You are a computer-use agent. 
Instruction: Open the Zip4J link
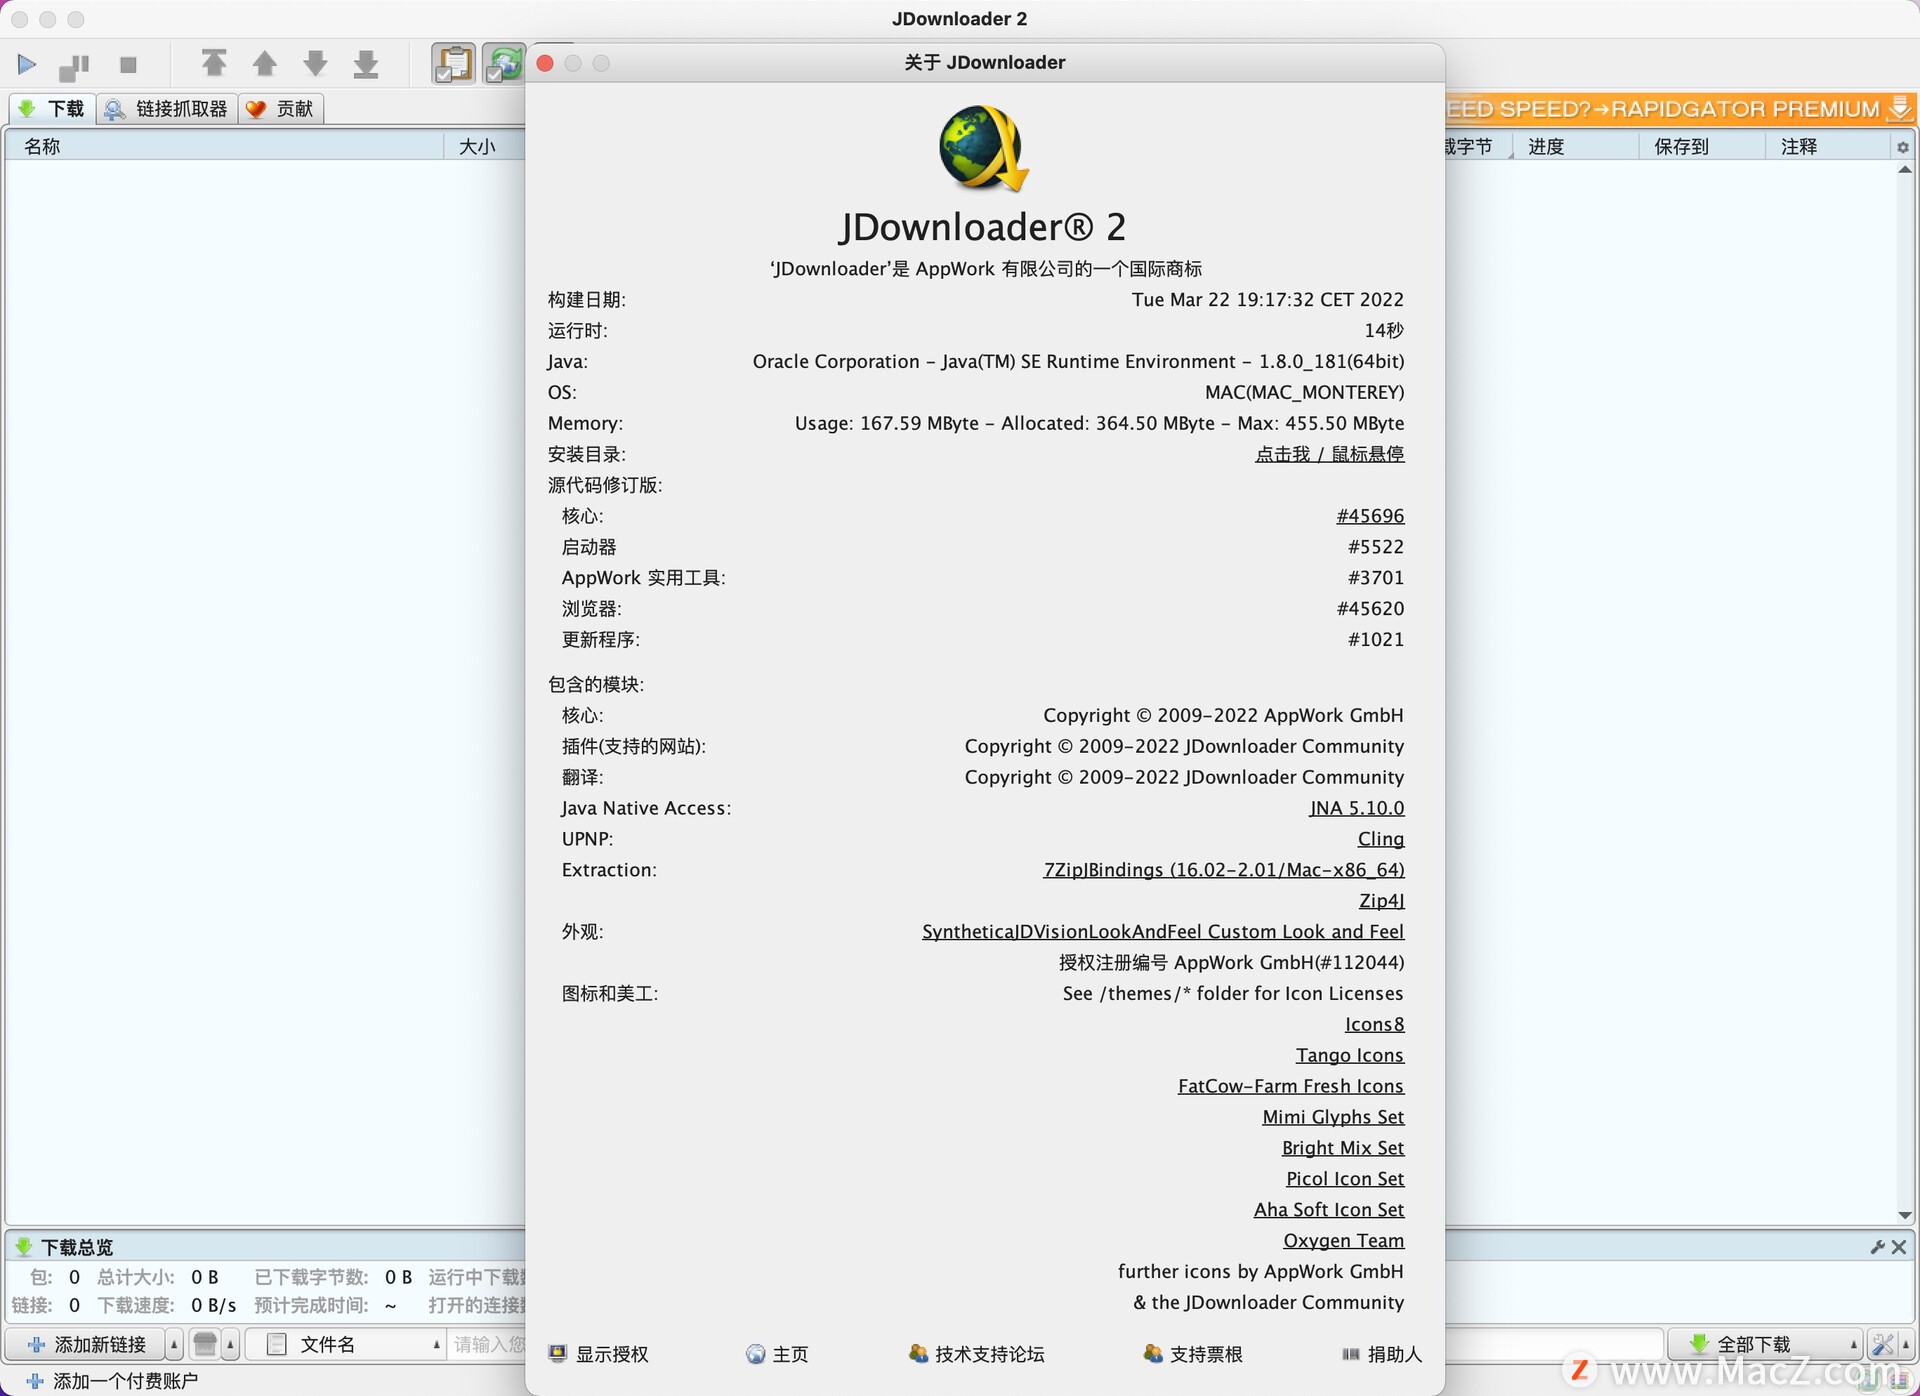coord(1381,901)
